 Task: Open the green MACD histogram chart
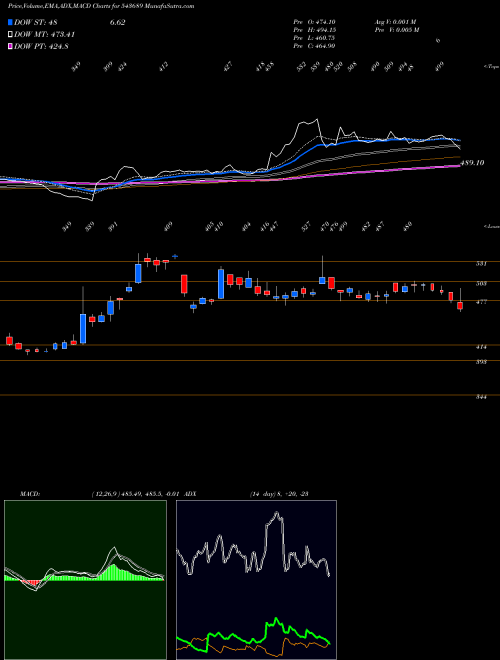[x=85, y=580]
